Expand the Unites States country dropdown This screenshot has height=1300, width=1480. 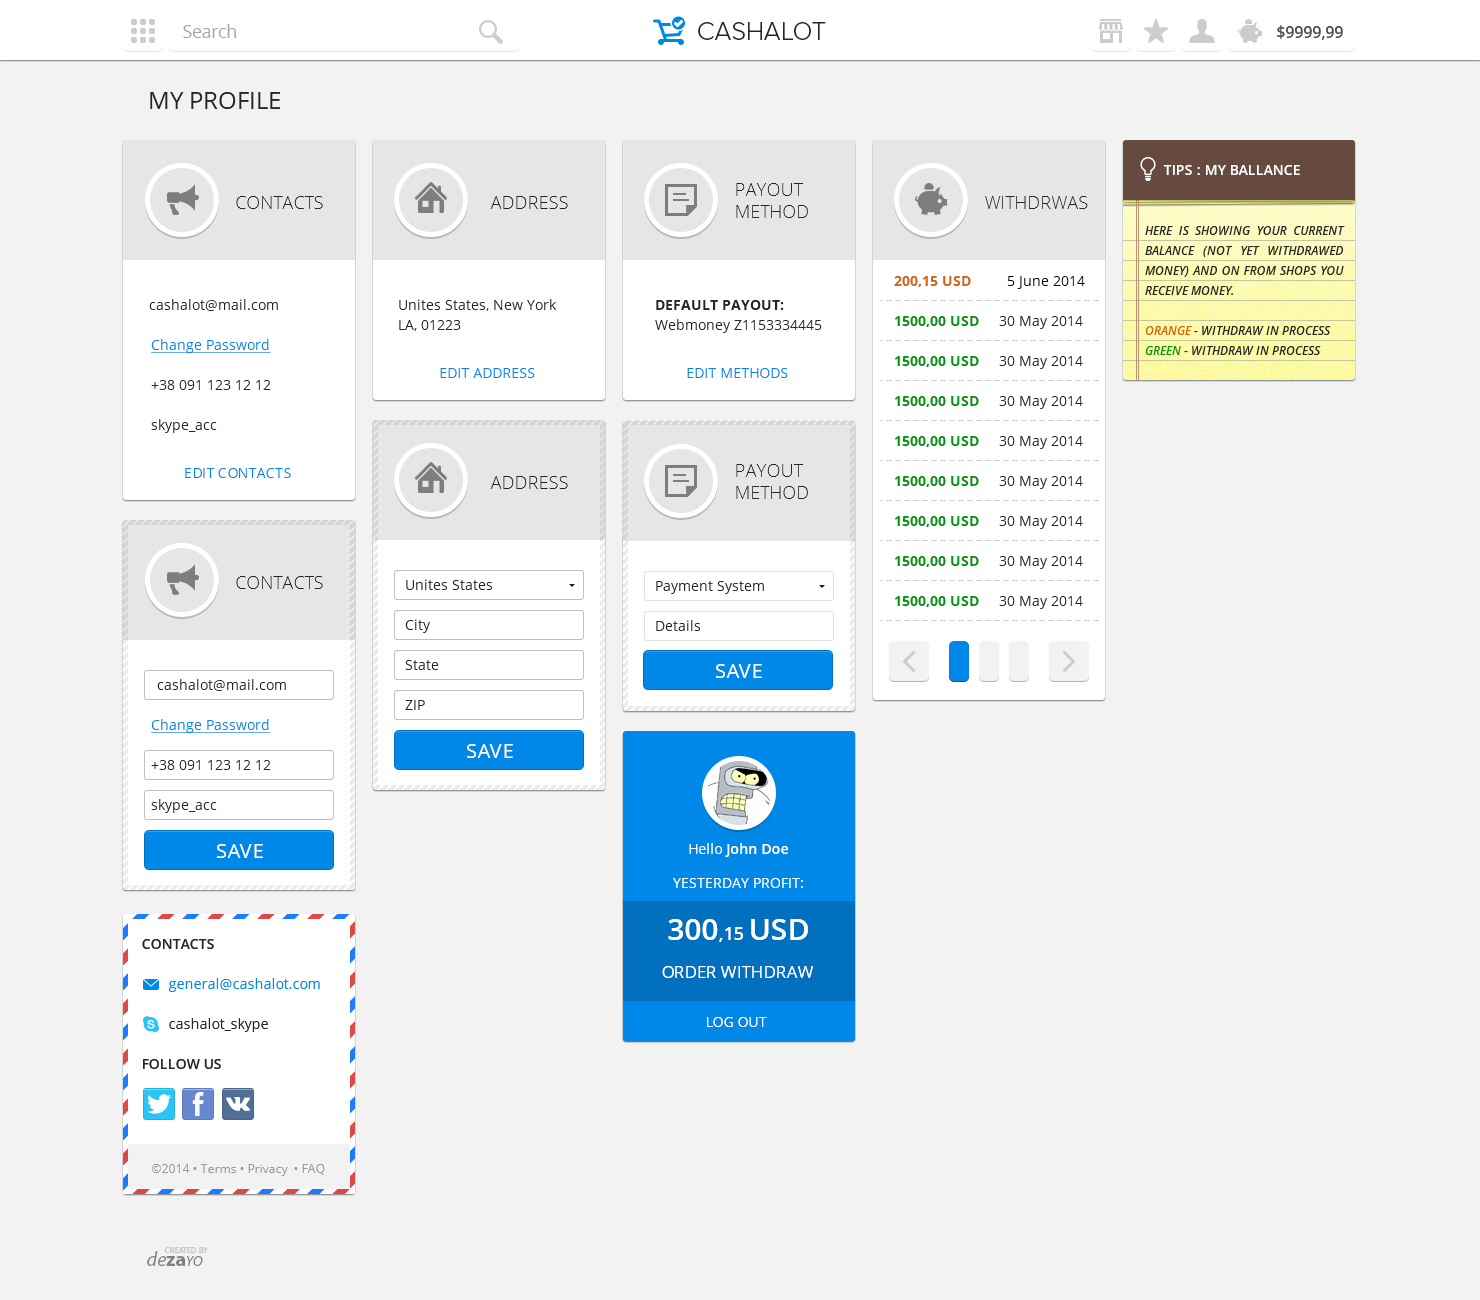489,585
